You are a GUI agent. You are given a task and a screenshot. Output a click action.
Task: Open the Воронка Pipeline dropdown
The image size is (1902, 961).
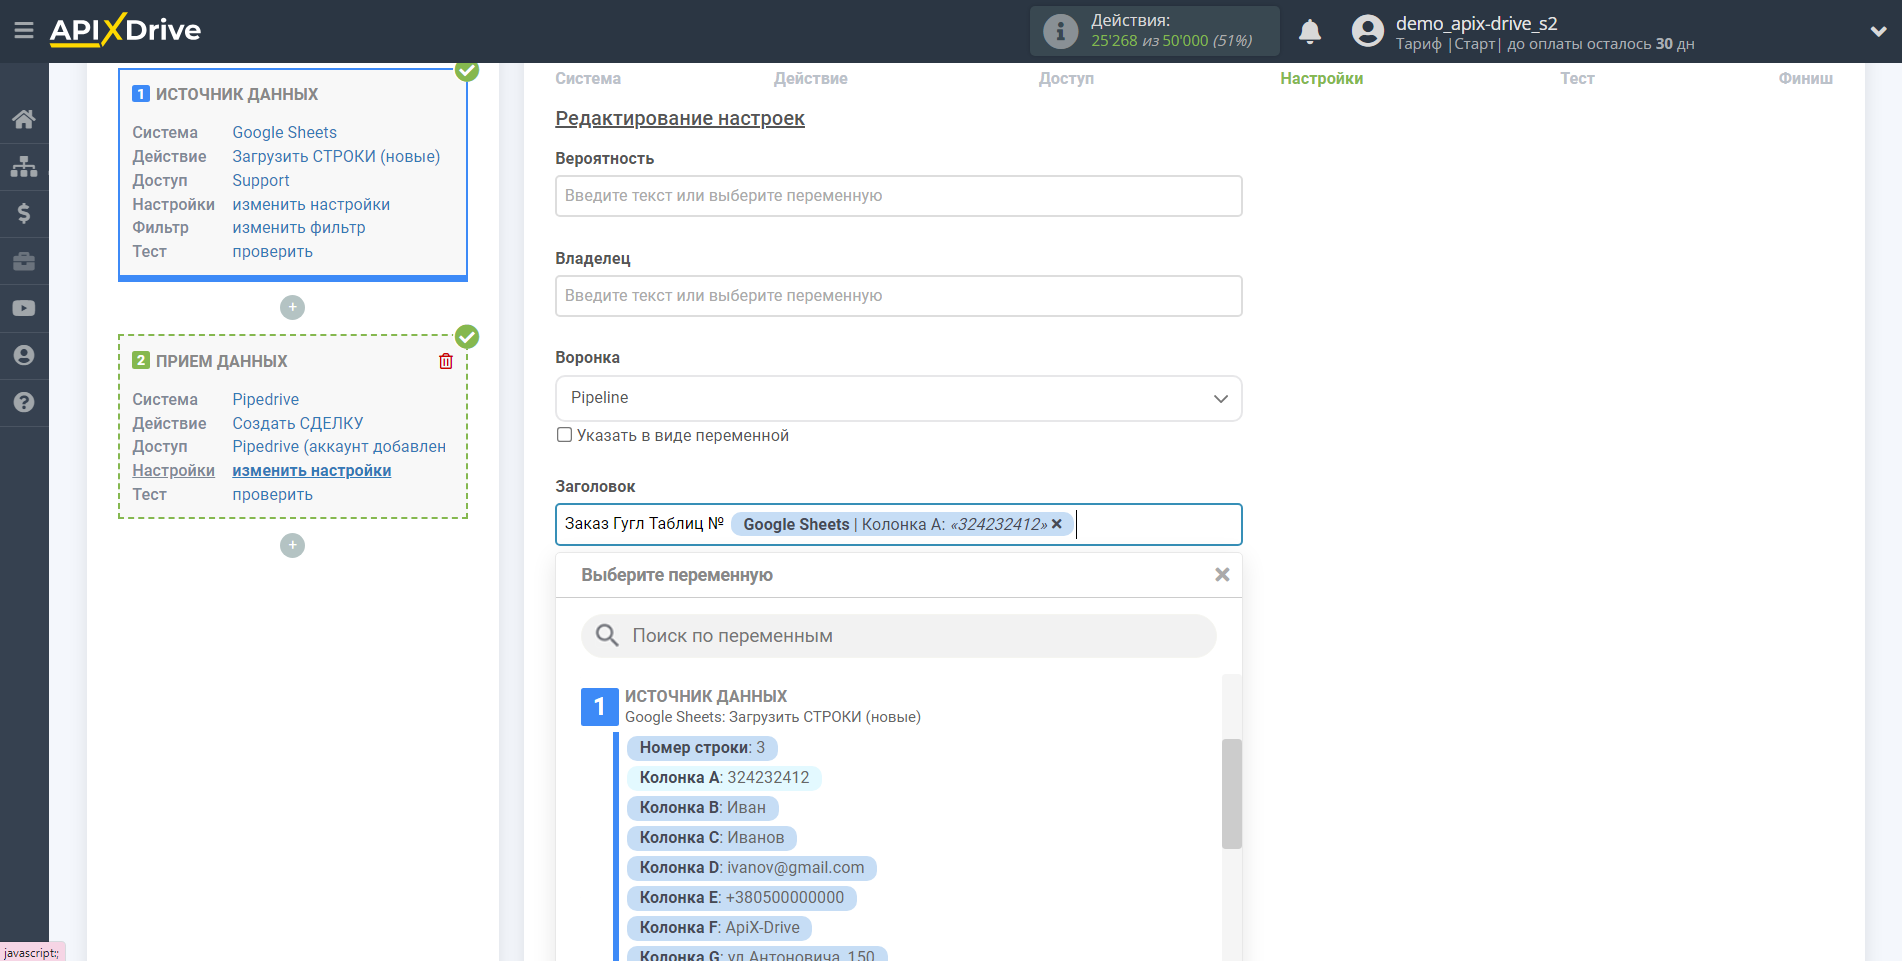pyautogui.click(x=898, y=398)
